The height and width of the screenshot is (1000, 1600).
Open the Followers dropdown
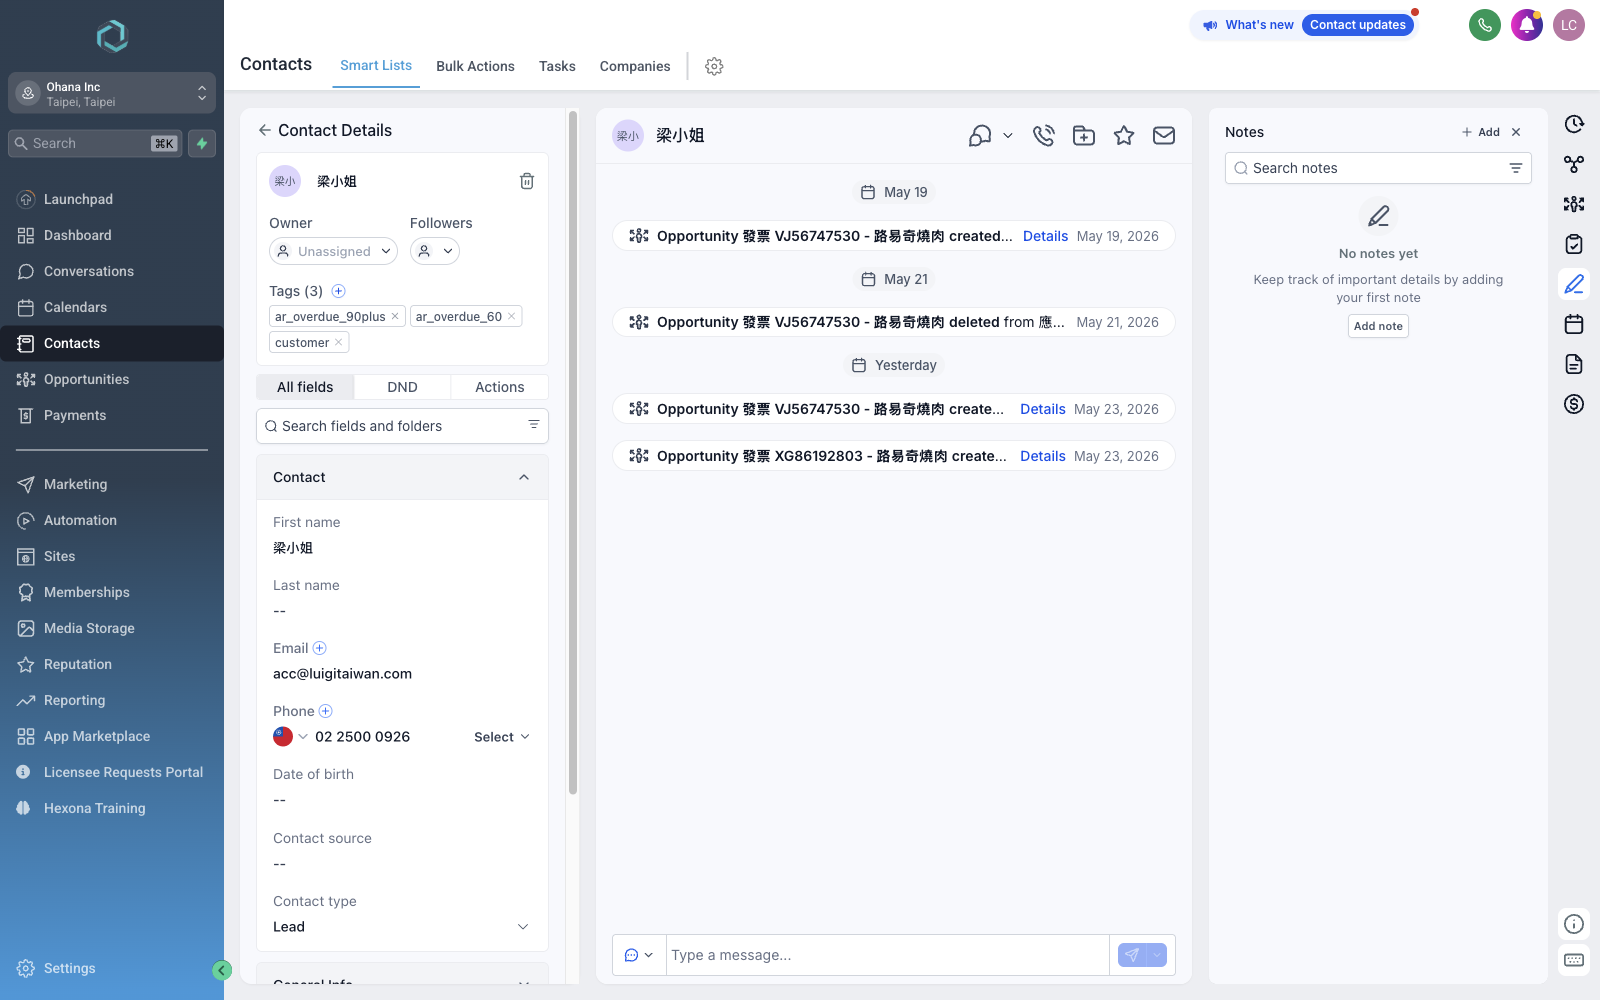tap(435, 251)
